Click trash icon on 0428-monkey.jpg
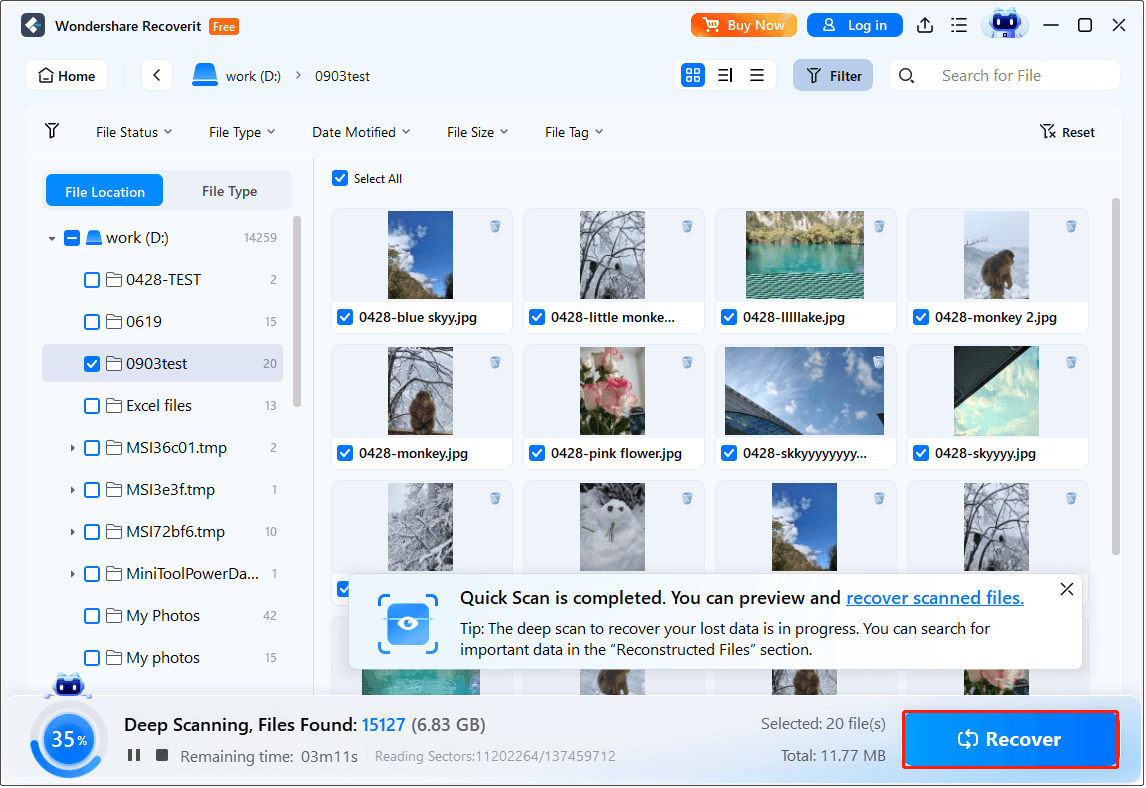 click(495, 362)
